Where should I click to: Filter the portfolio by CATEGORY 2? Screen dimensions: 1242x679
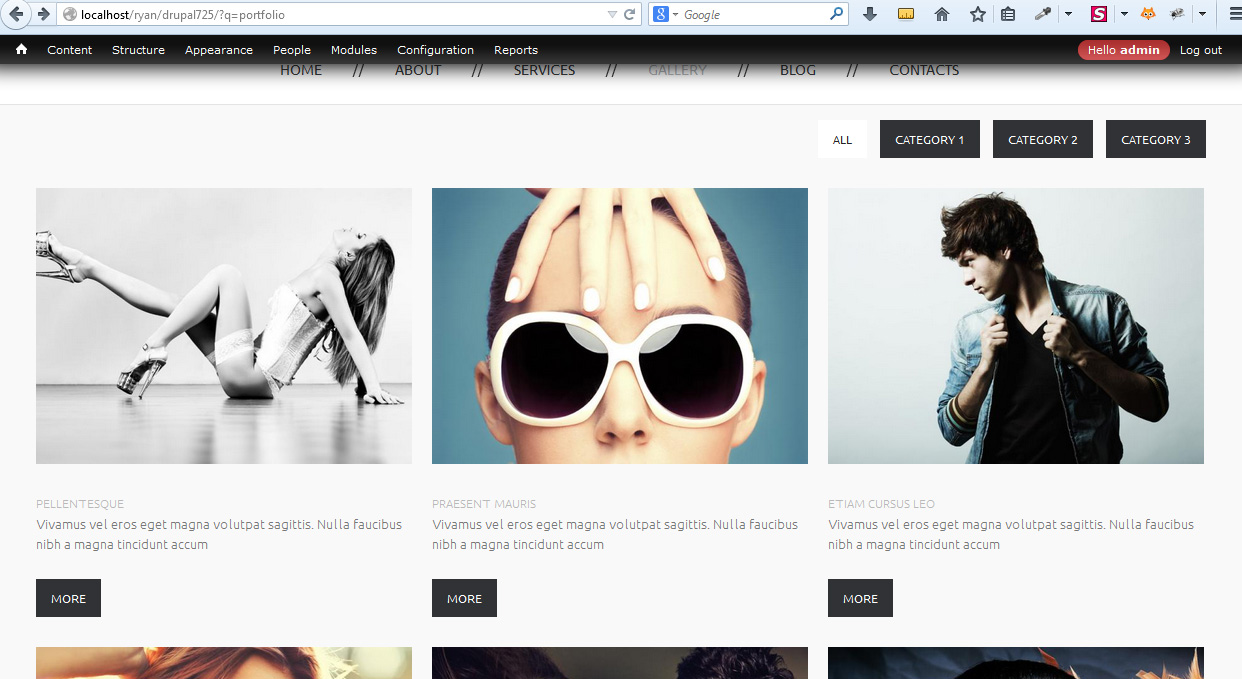coord(1043,139)
